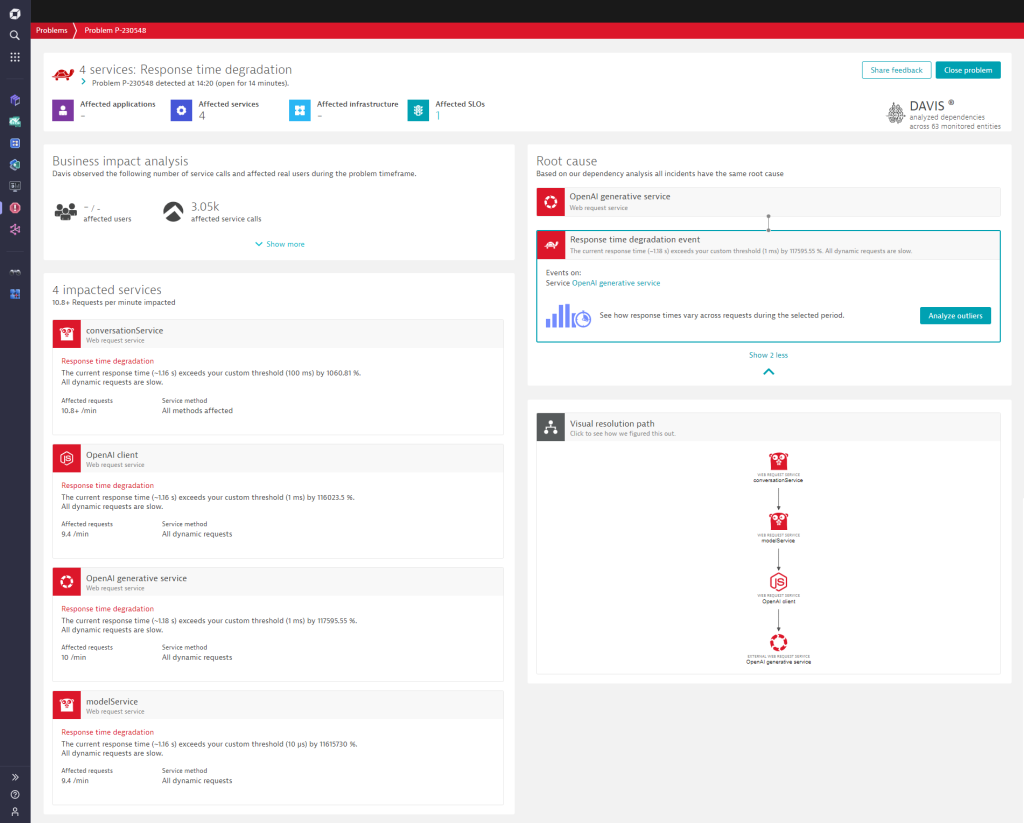
Task: Collapse root cause via Show 2 less
Action: 768,354
